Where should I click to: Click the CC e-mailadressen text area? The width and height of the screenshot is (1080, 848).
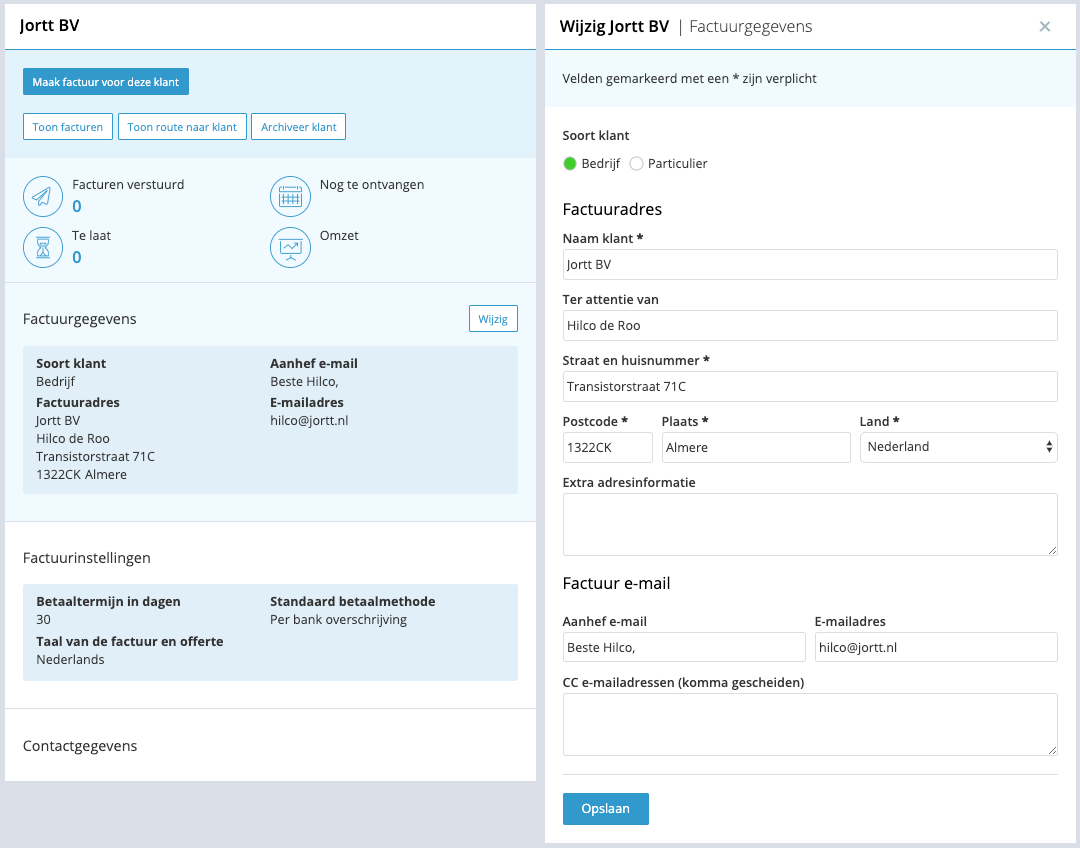(809, 724)
